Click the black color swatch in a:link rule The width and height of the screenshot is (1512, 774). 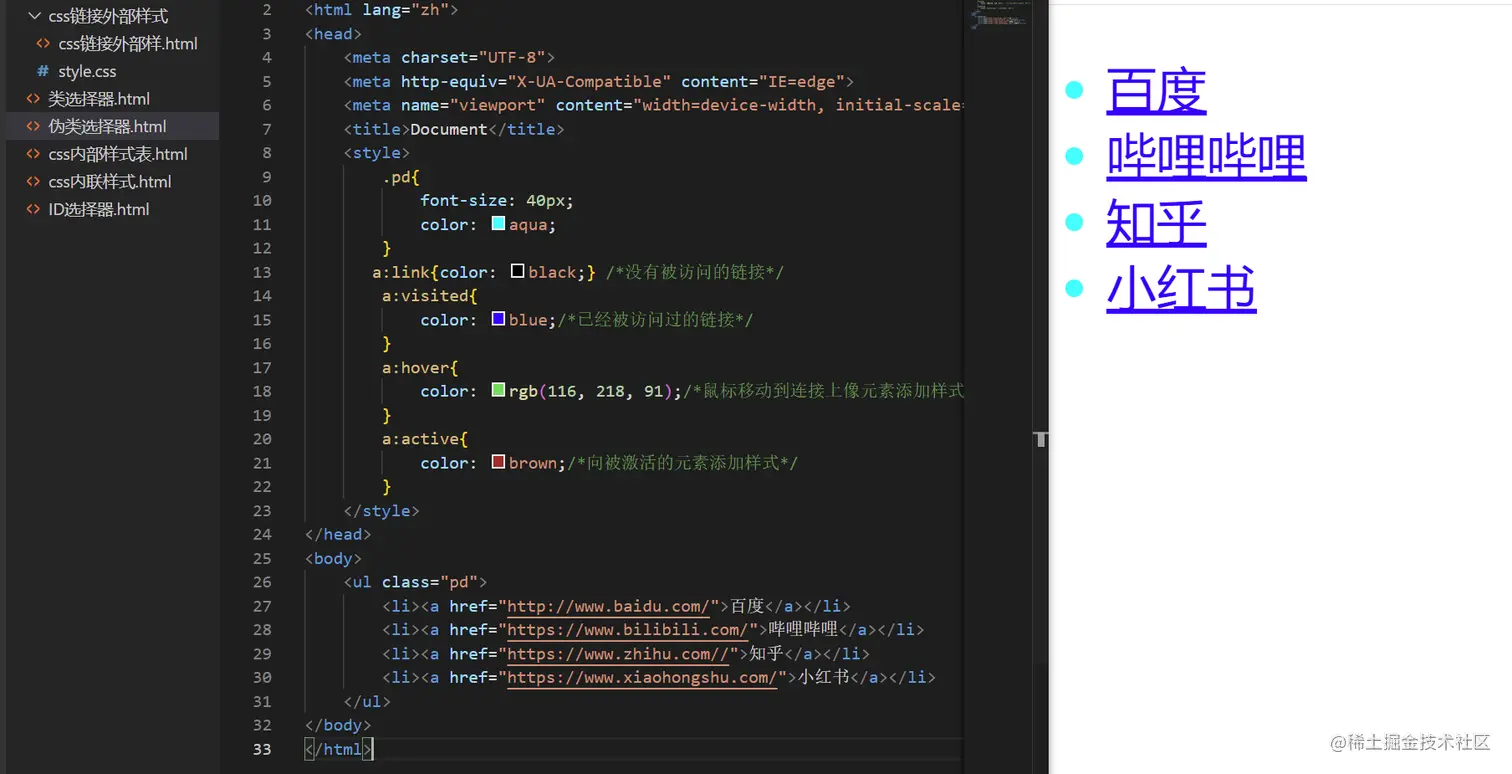coord(518,270)
